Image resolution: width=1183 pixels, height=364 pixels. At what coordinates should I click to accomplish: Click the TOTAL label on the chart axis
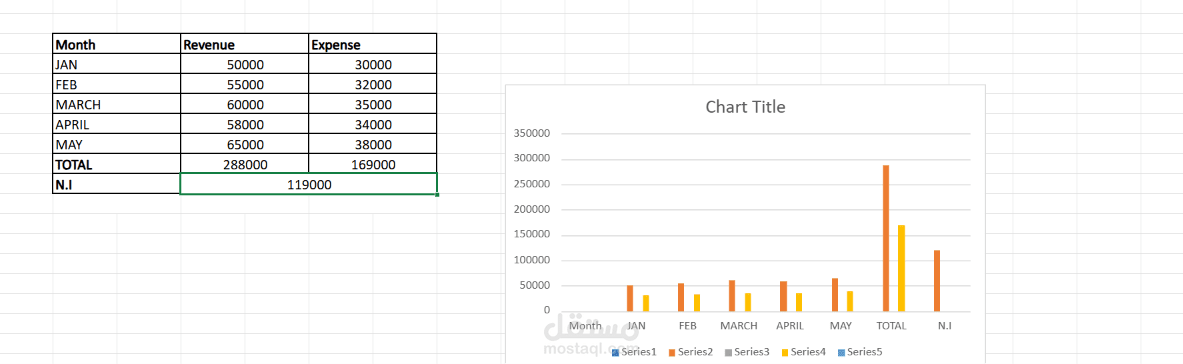tap(892, 325)
